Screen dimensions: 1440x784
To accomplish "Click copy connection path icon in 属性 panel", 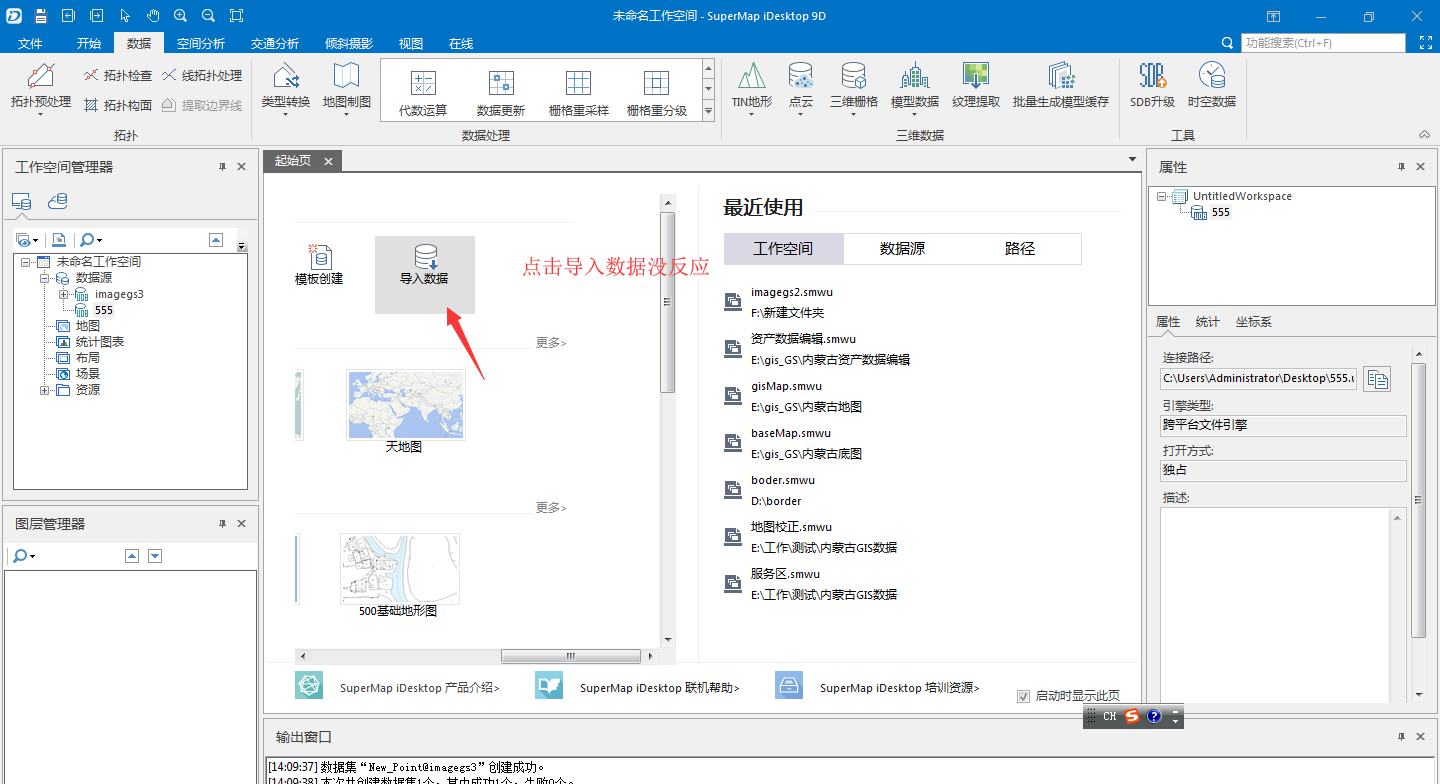I will [1377, 379].
